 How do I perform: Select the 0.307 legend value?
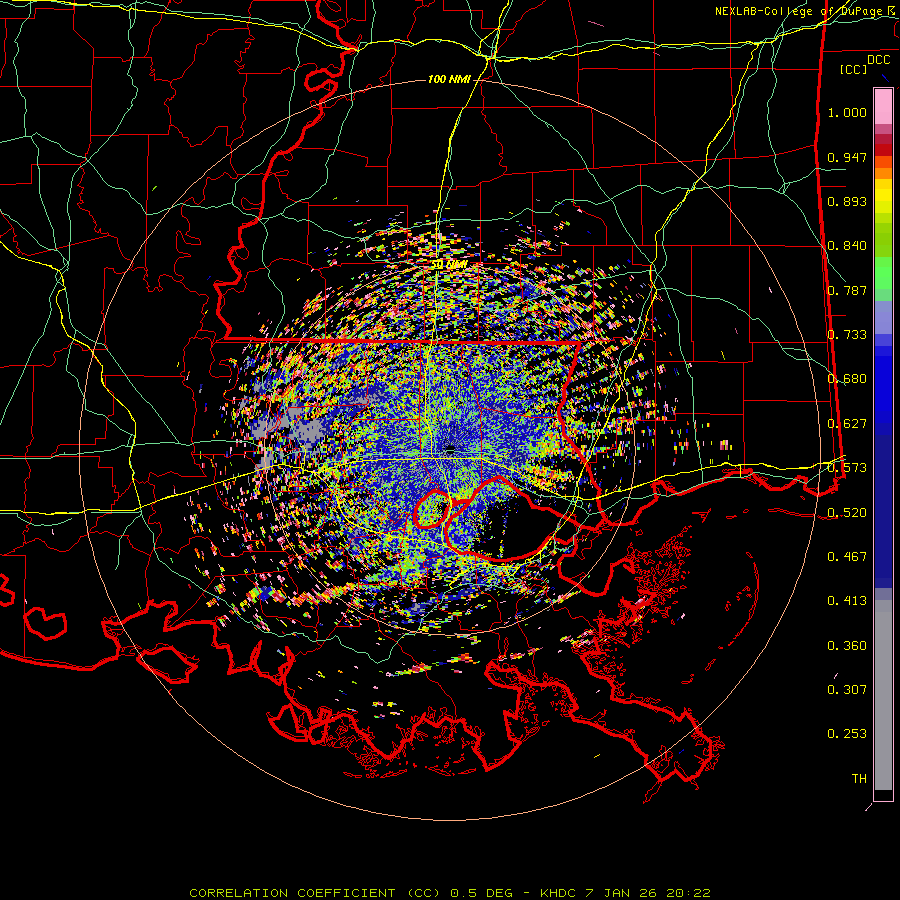tap(847, 689)
